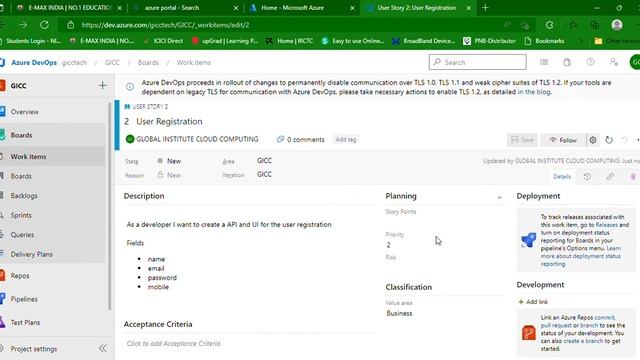This screenshot has width=640, height=360.
Task: Click the pull request link
Action: click(x=556, y=325)
